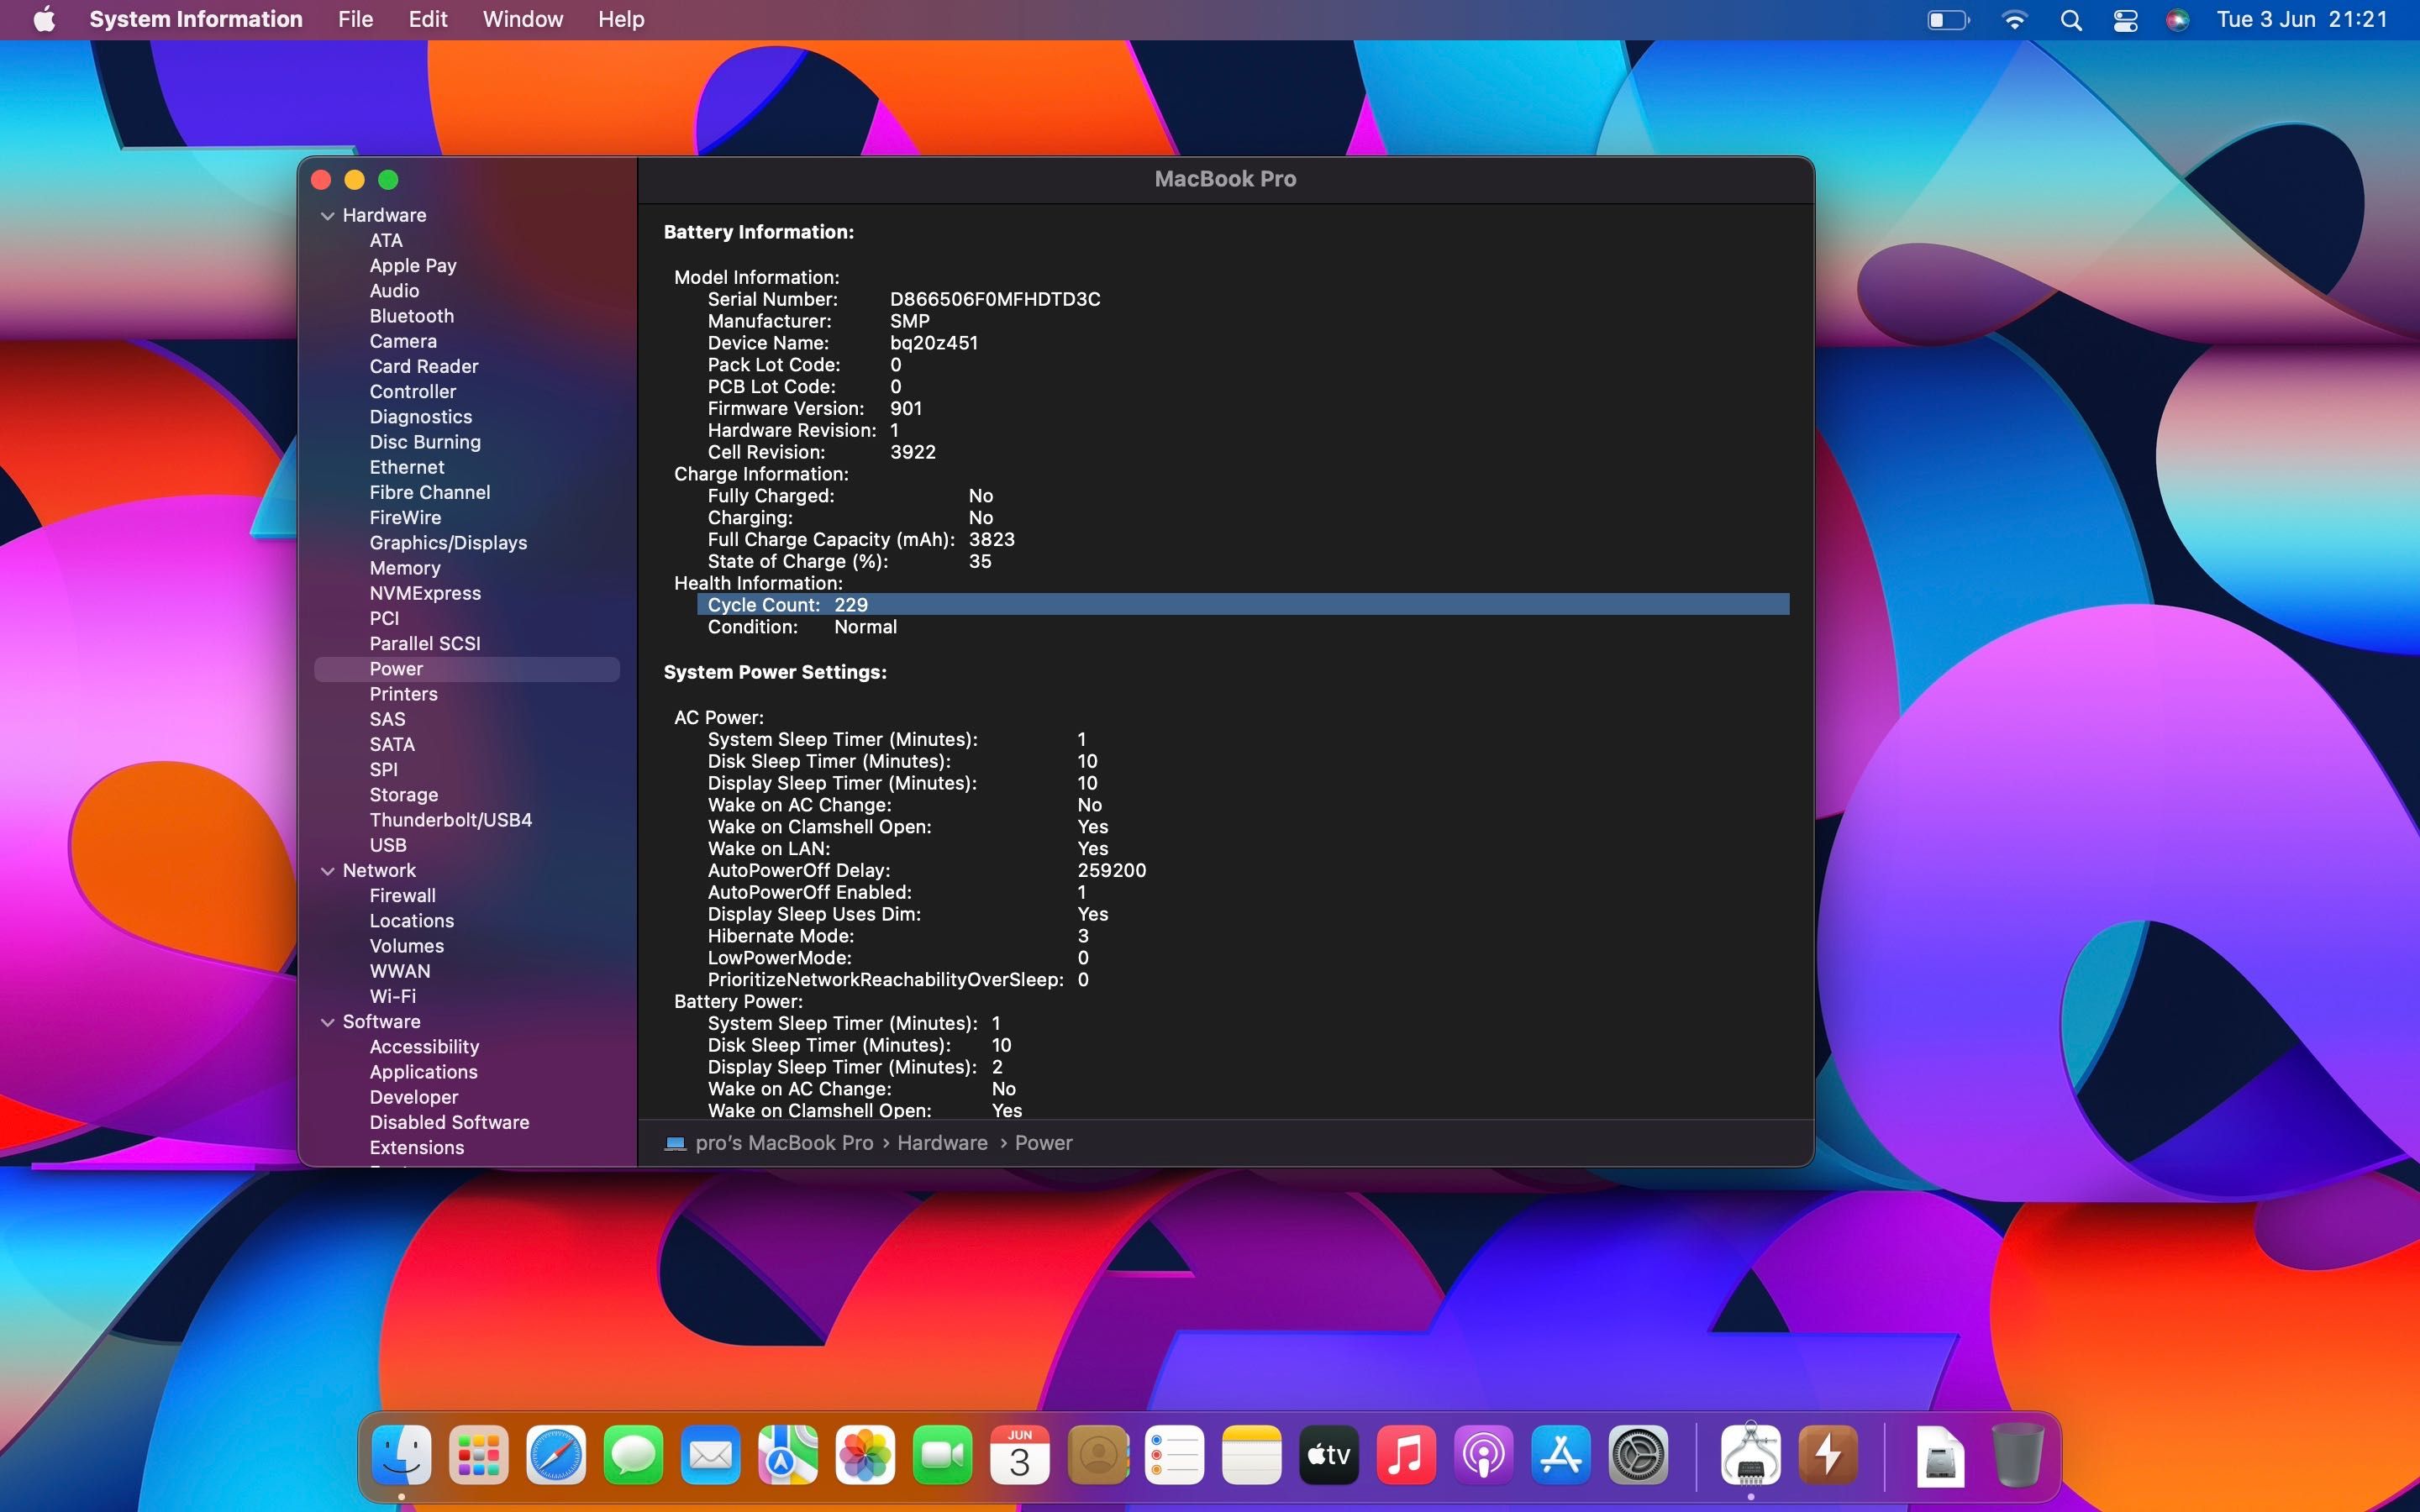The width and height of the screenshot is (2420, 1512).
Task: Open the File menu
Action: click(x=355, y=19)
